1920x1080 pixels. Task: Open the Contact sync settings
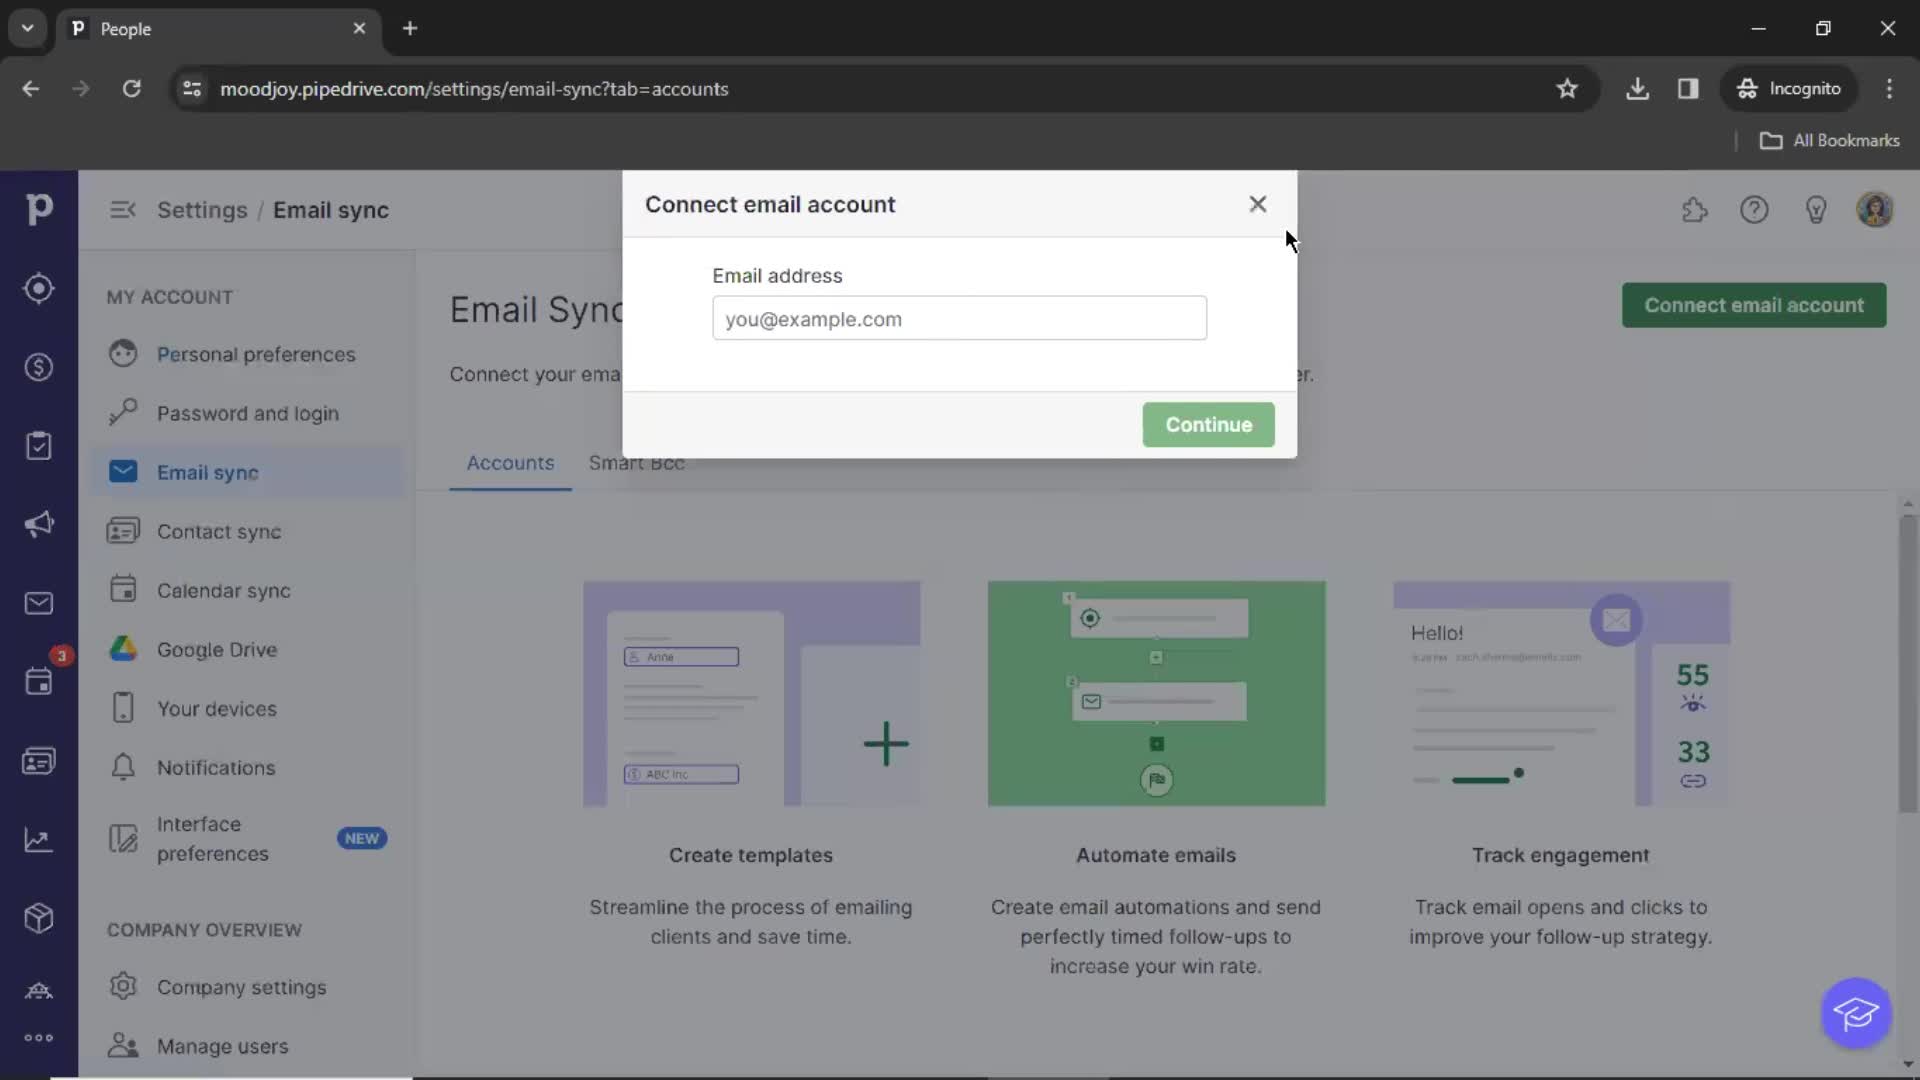click(x=219, y=530)
